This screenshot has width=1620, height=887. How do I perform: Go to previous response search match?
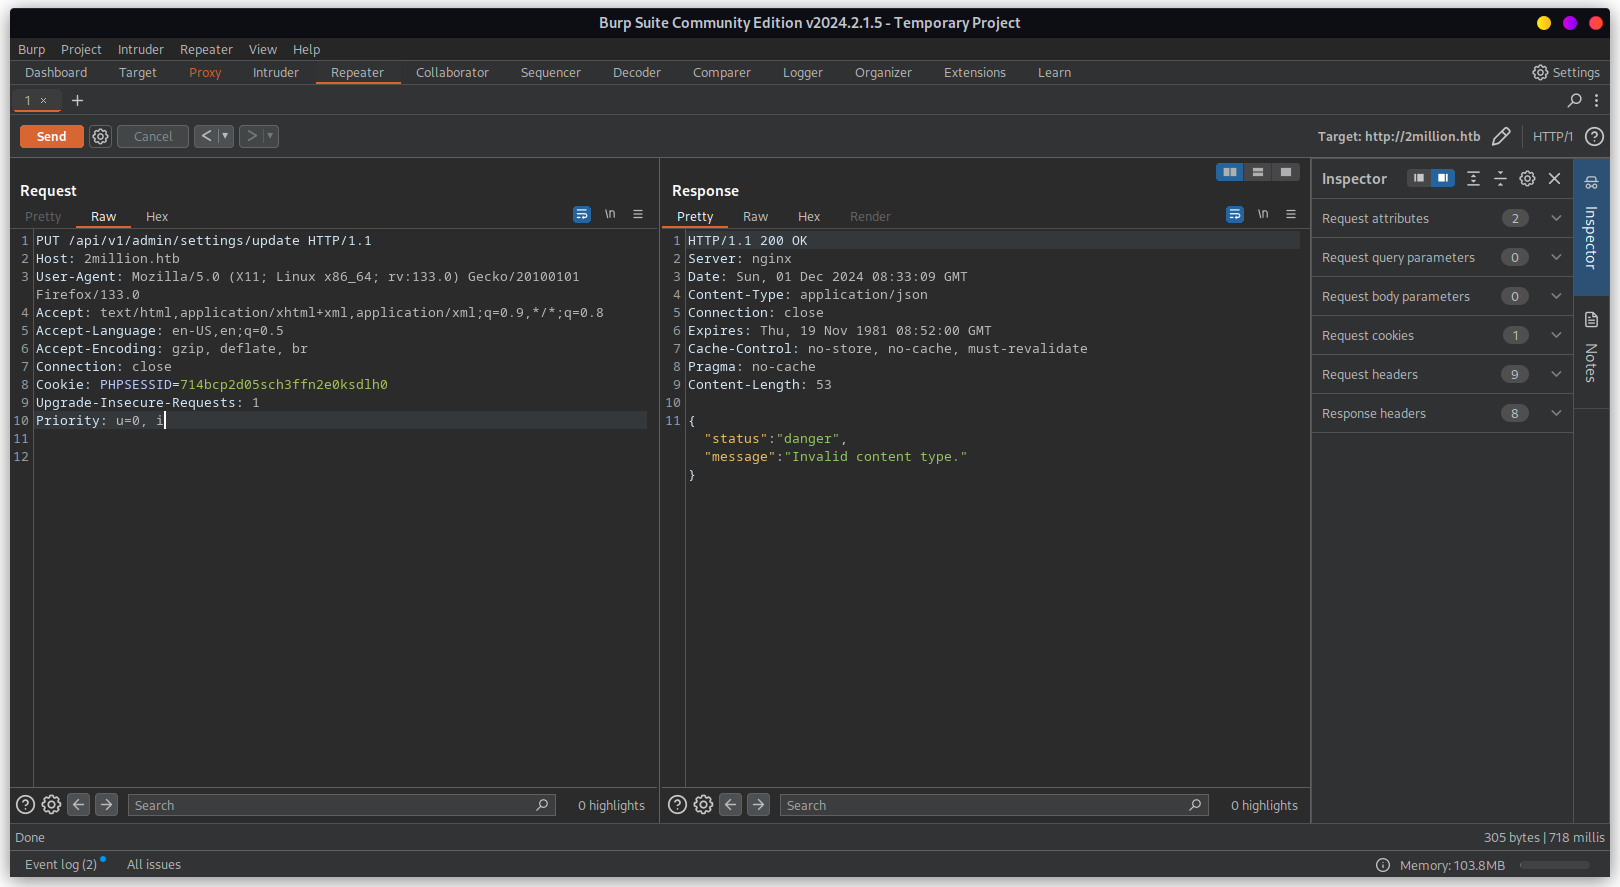(x=731, y=804)
